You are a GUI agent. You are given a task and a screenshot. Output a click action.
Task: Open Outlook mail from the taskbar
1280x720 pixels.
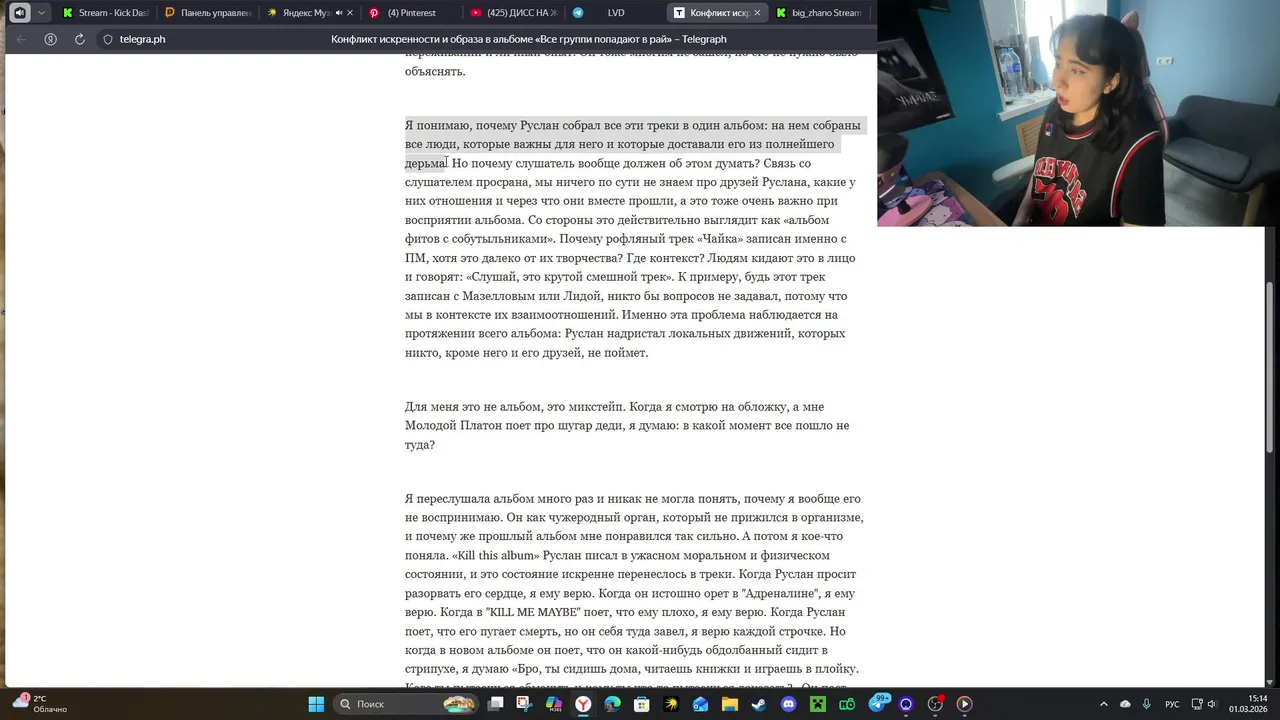pyautogui.click(x=700, y=704)
